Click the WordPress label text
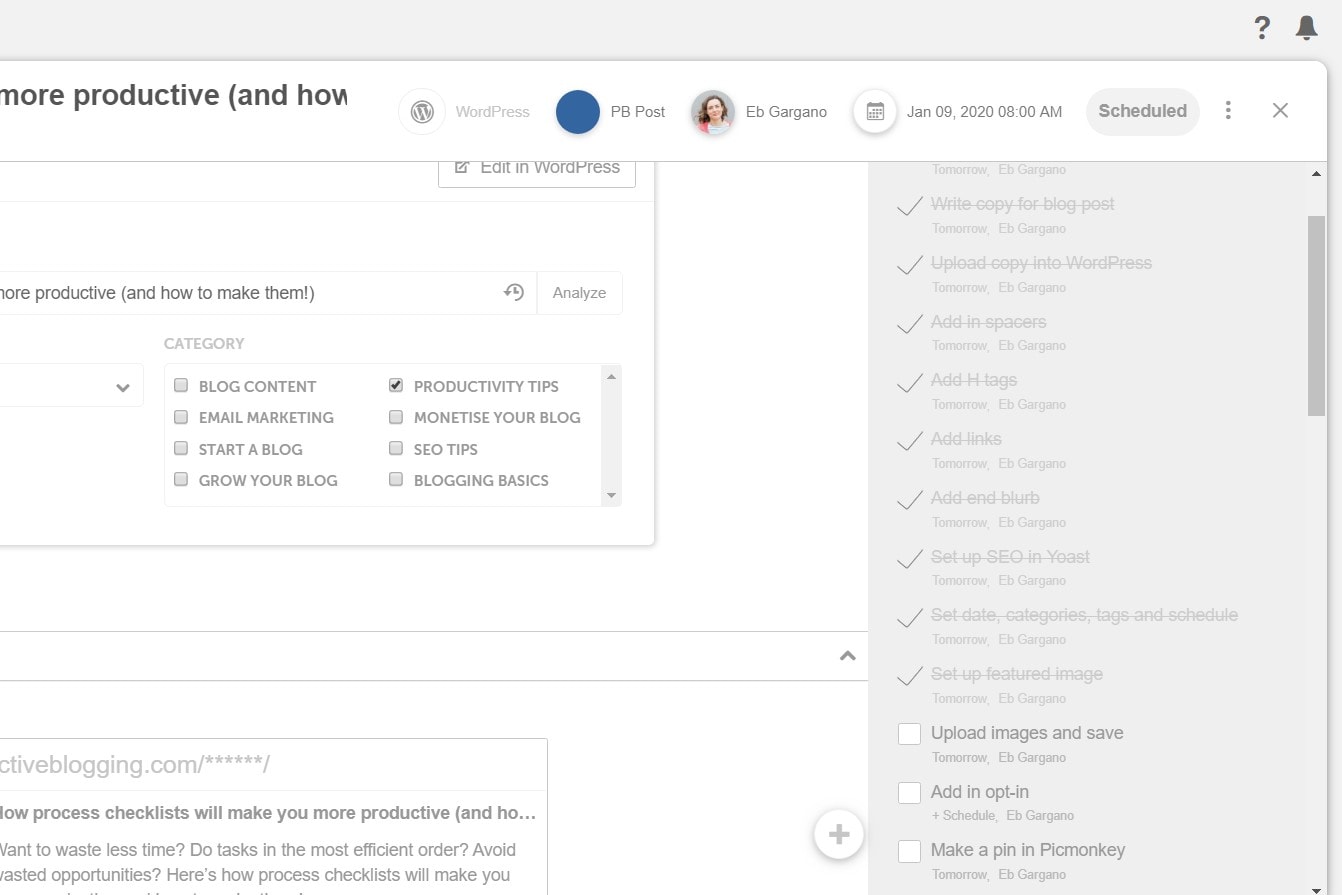This screenshot has height=895, width=1342. click(x=492, y=112)
